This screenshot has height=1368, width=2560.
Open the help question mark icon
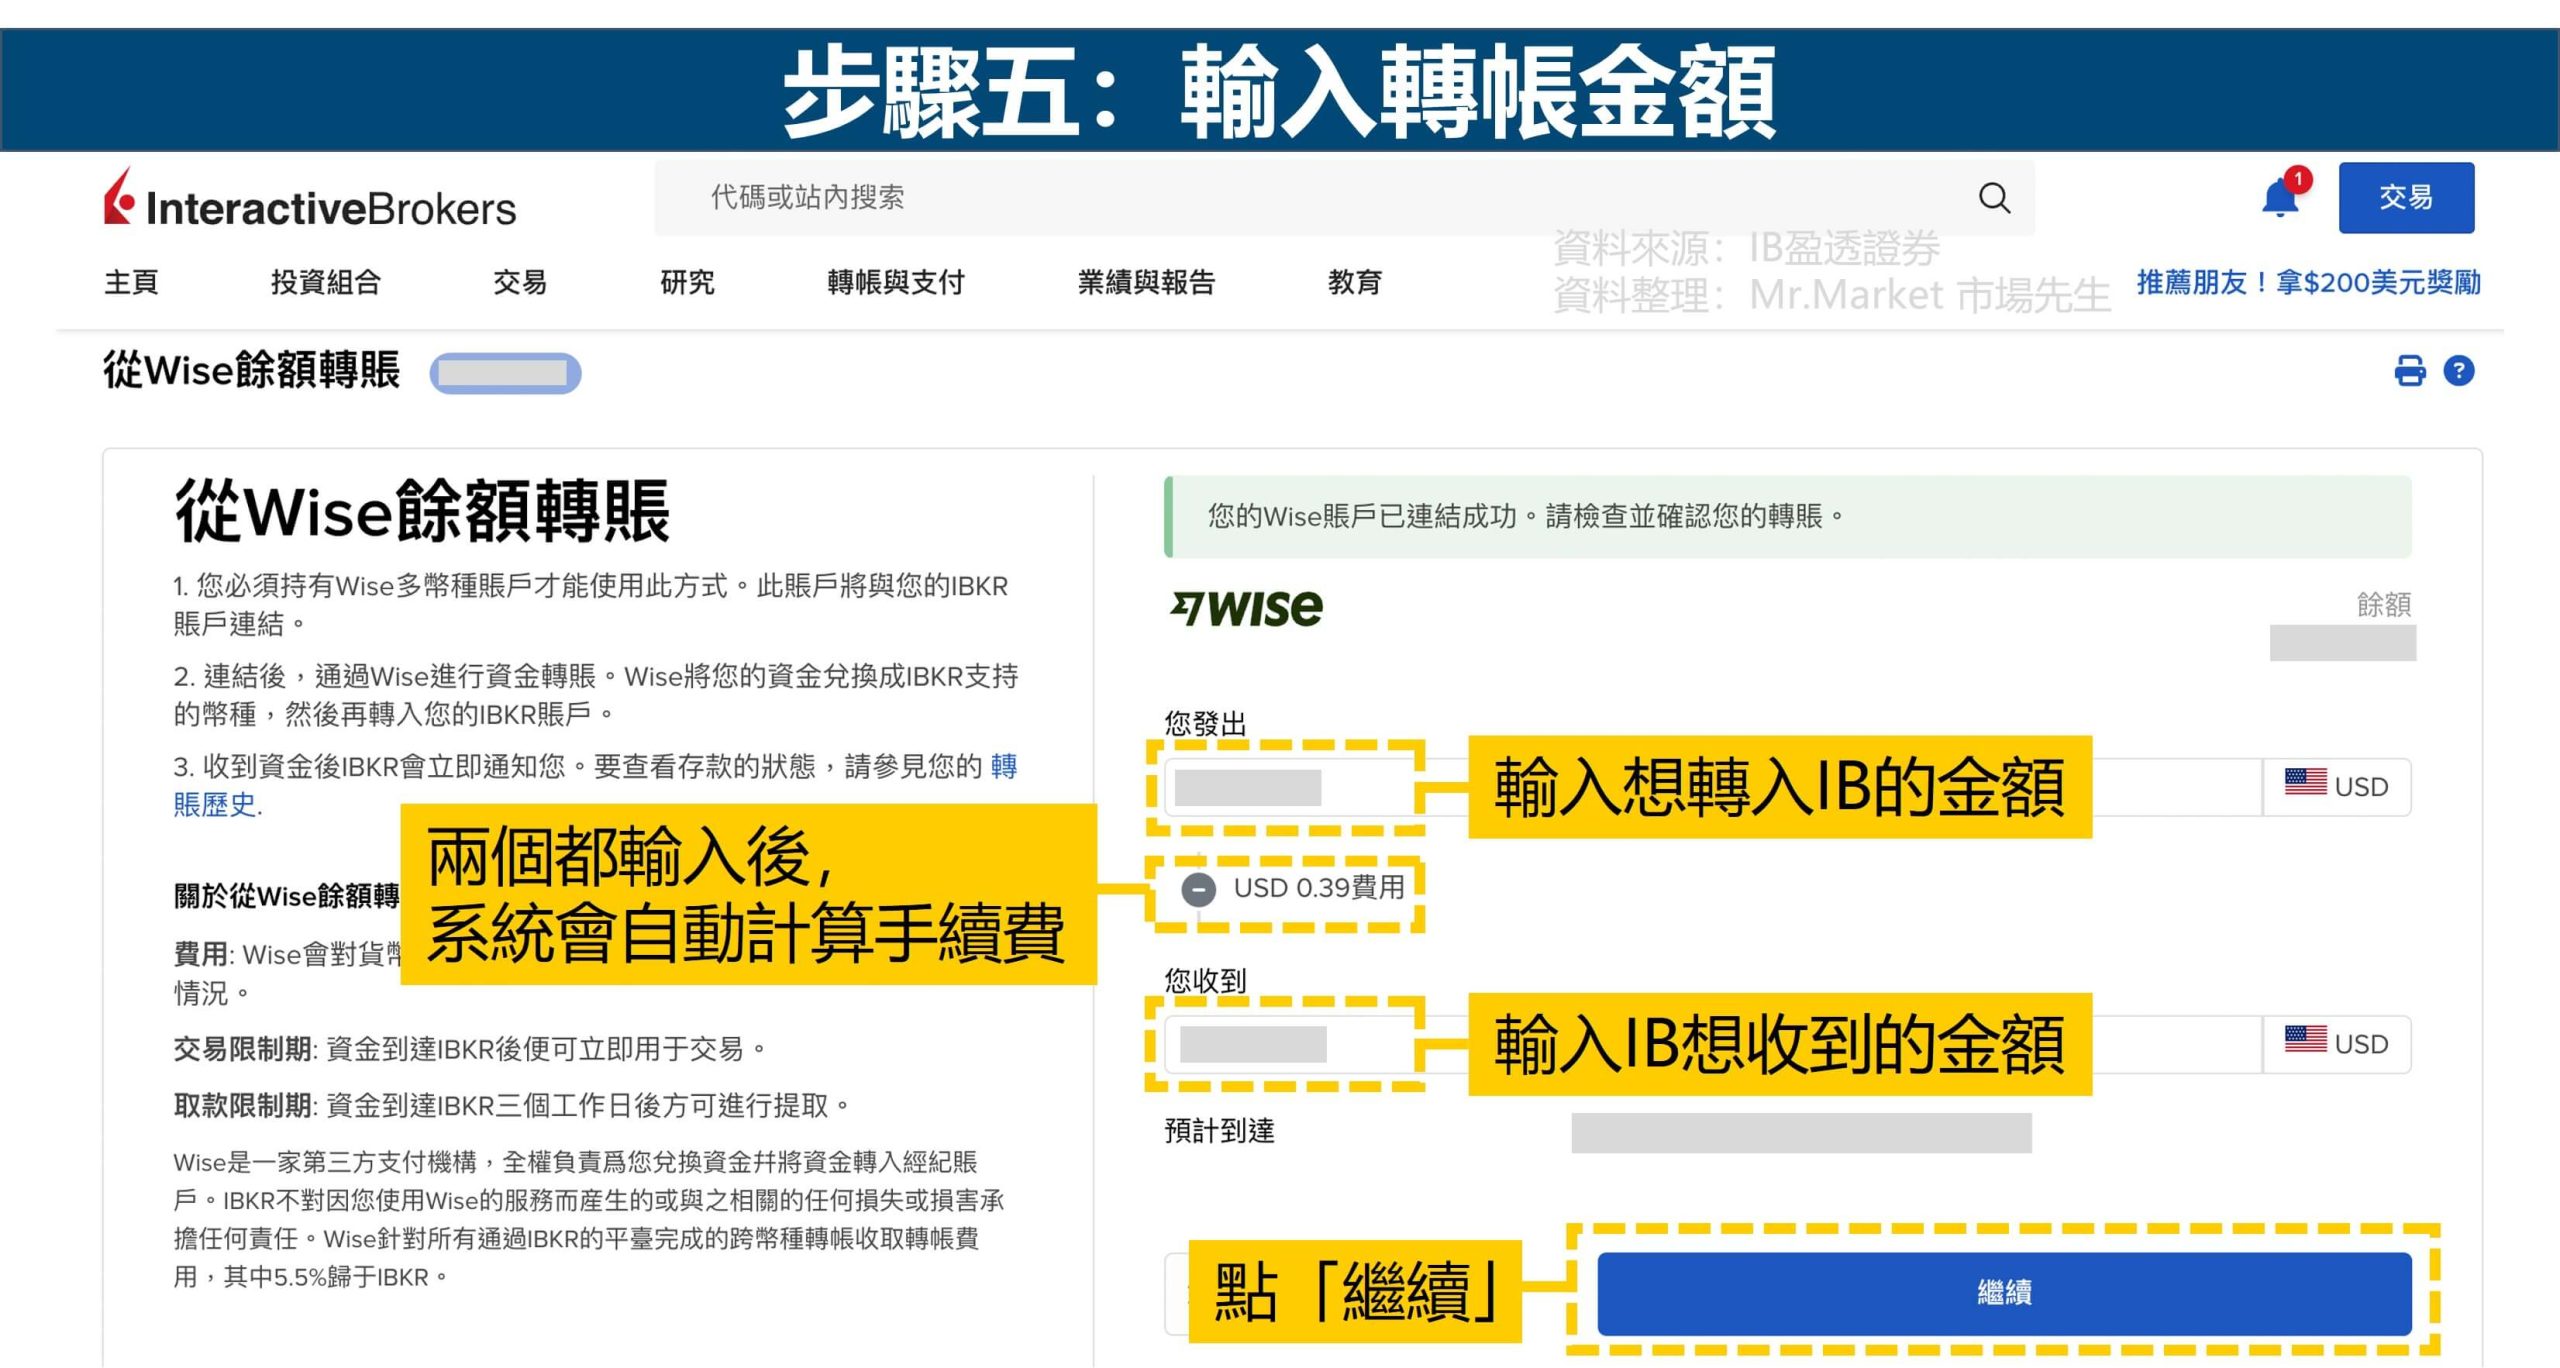(2458, 371)
